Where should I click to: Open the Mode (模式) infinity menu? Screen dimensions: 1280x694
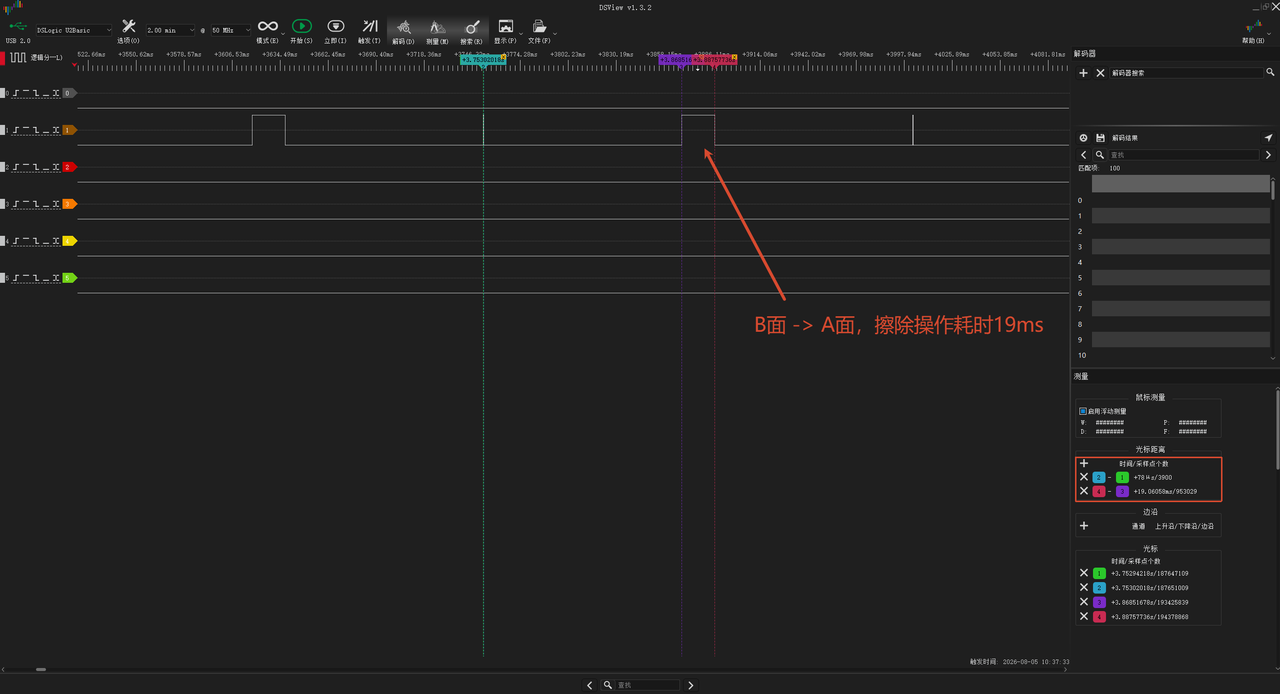click(x=268, y=30)
